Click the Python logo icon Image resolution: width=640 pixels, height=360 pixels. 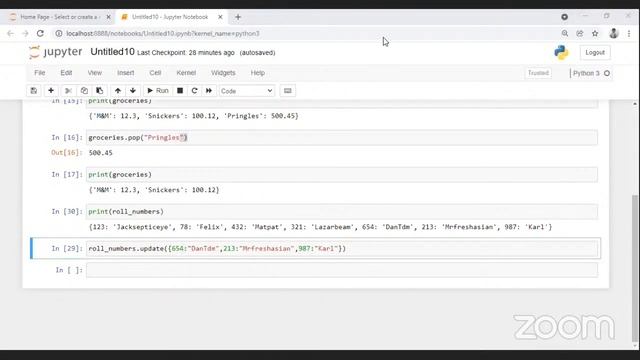pos(562,53)
